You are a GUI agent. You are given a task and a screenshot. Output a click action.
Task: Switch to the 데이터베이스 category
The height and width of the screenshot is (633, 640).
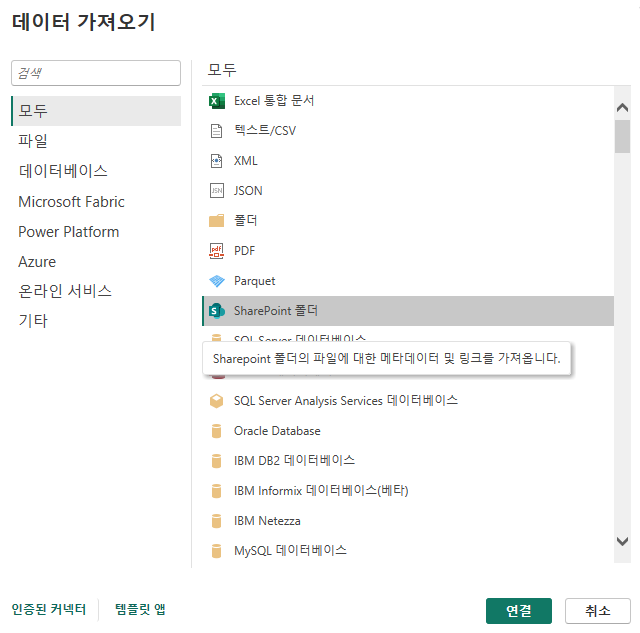(x=63, y=171)
